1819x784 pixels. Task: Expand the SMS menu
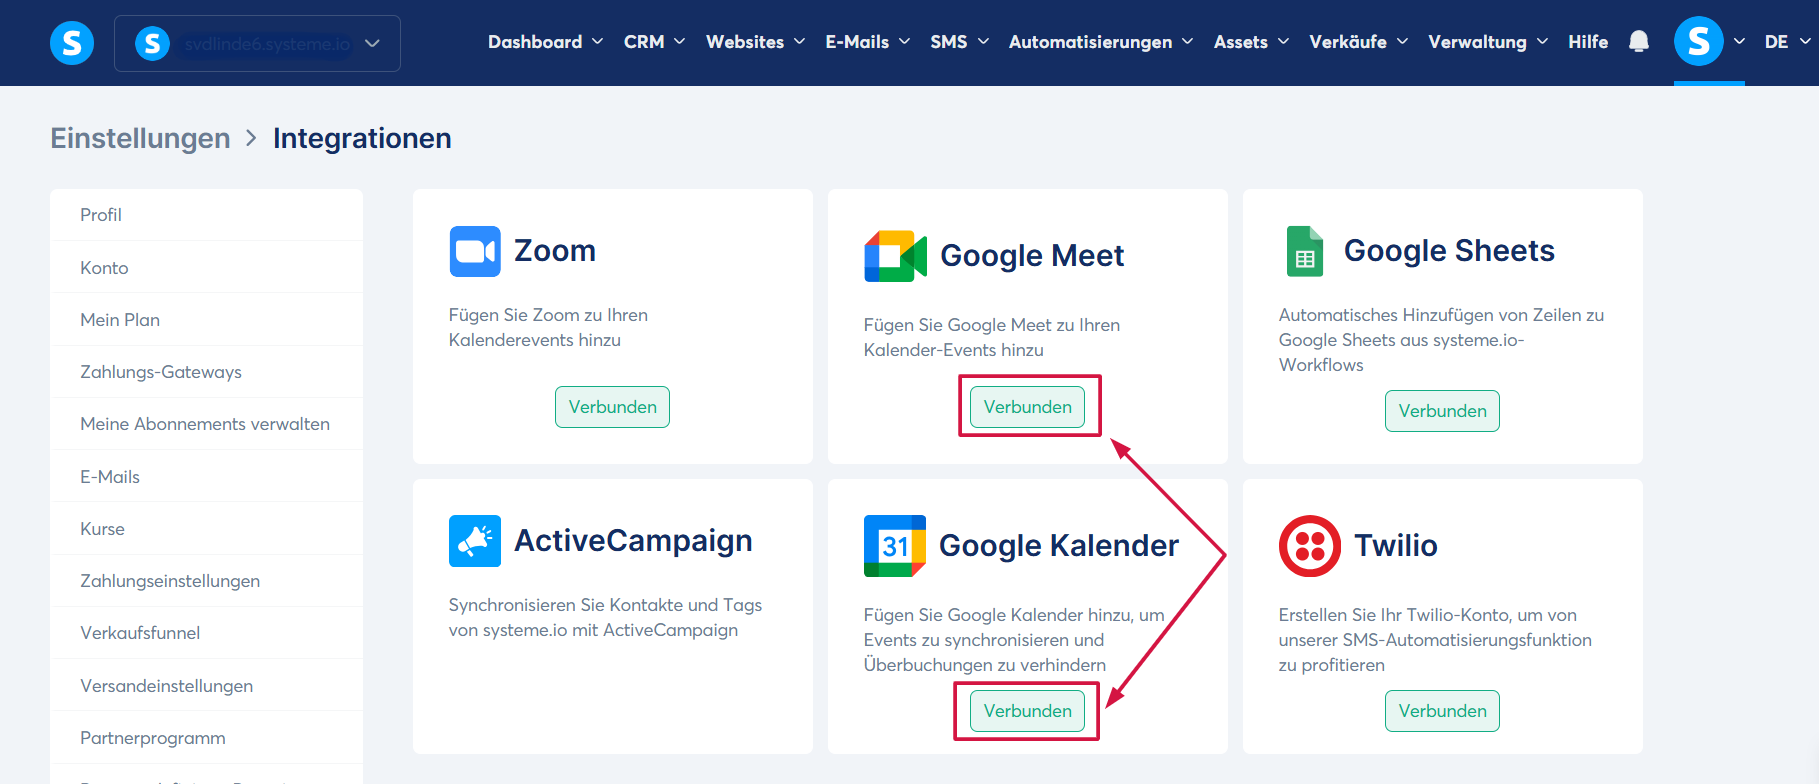(x=959, y=42)
